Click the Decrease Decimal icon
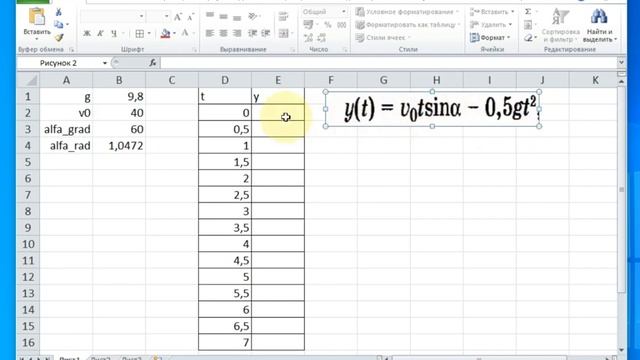Image resolution: width=640 pixels, height=360 pixels. pos(322,38)
